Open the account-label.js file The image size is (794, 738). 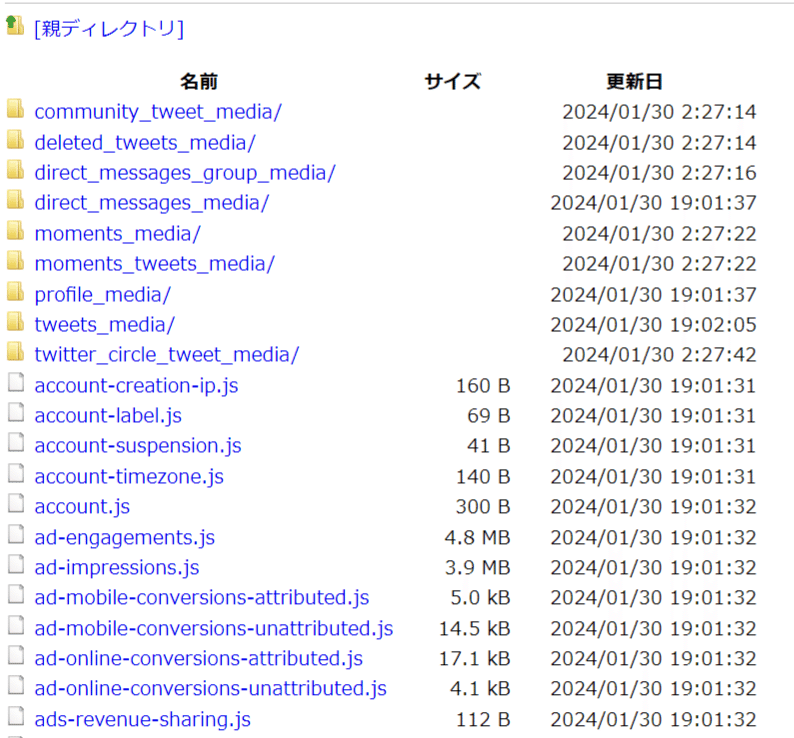pos(108,416)
